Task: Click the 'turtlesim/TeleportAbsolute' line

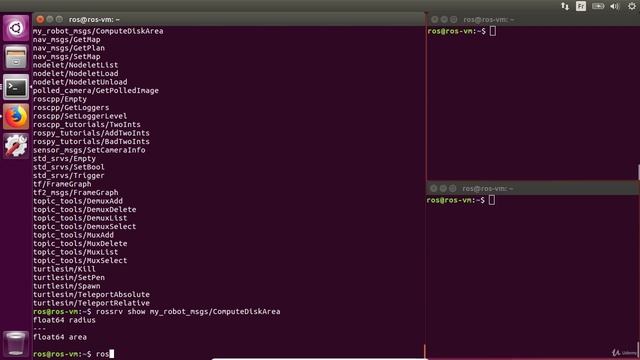Action: [x=91, y=295]
